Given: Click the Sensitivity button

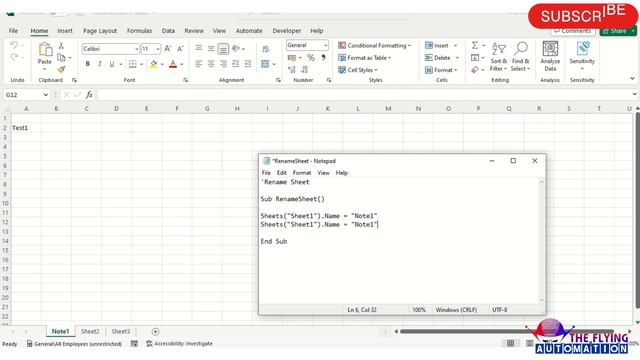Looking at the screenshot, I should [x=582, y=56].
